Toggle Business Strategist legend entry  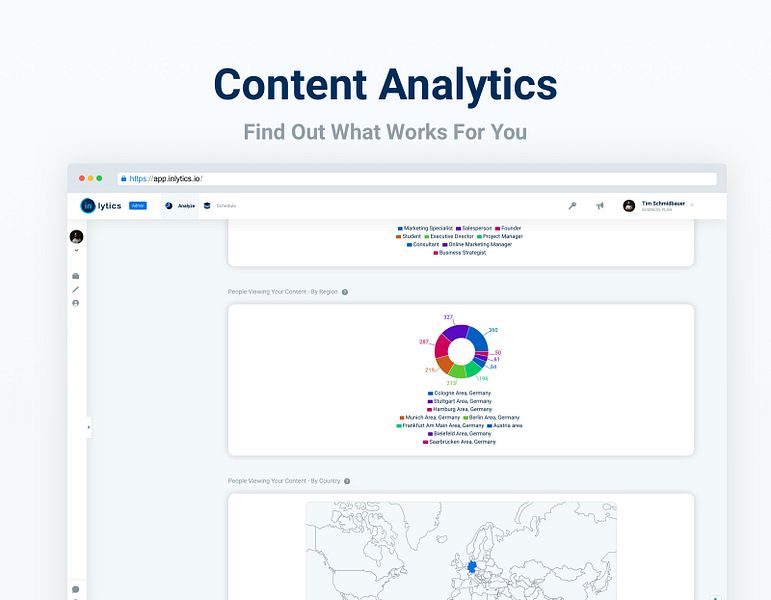coord(459,253)
